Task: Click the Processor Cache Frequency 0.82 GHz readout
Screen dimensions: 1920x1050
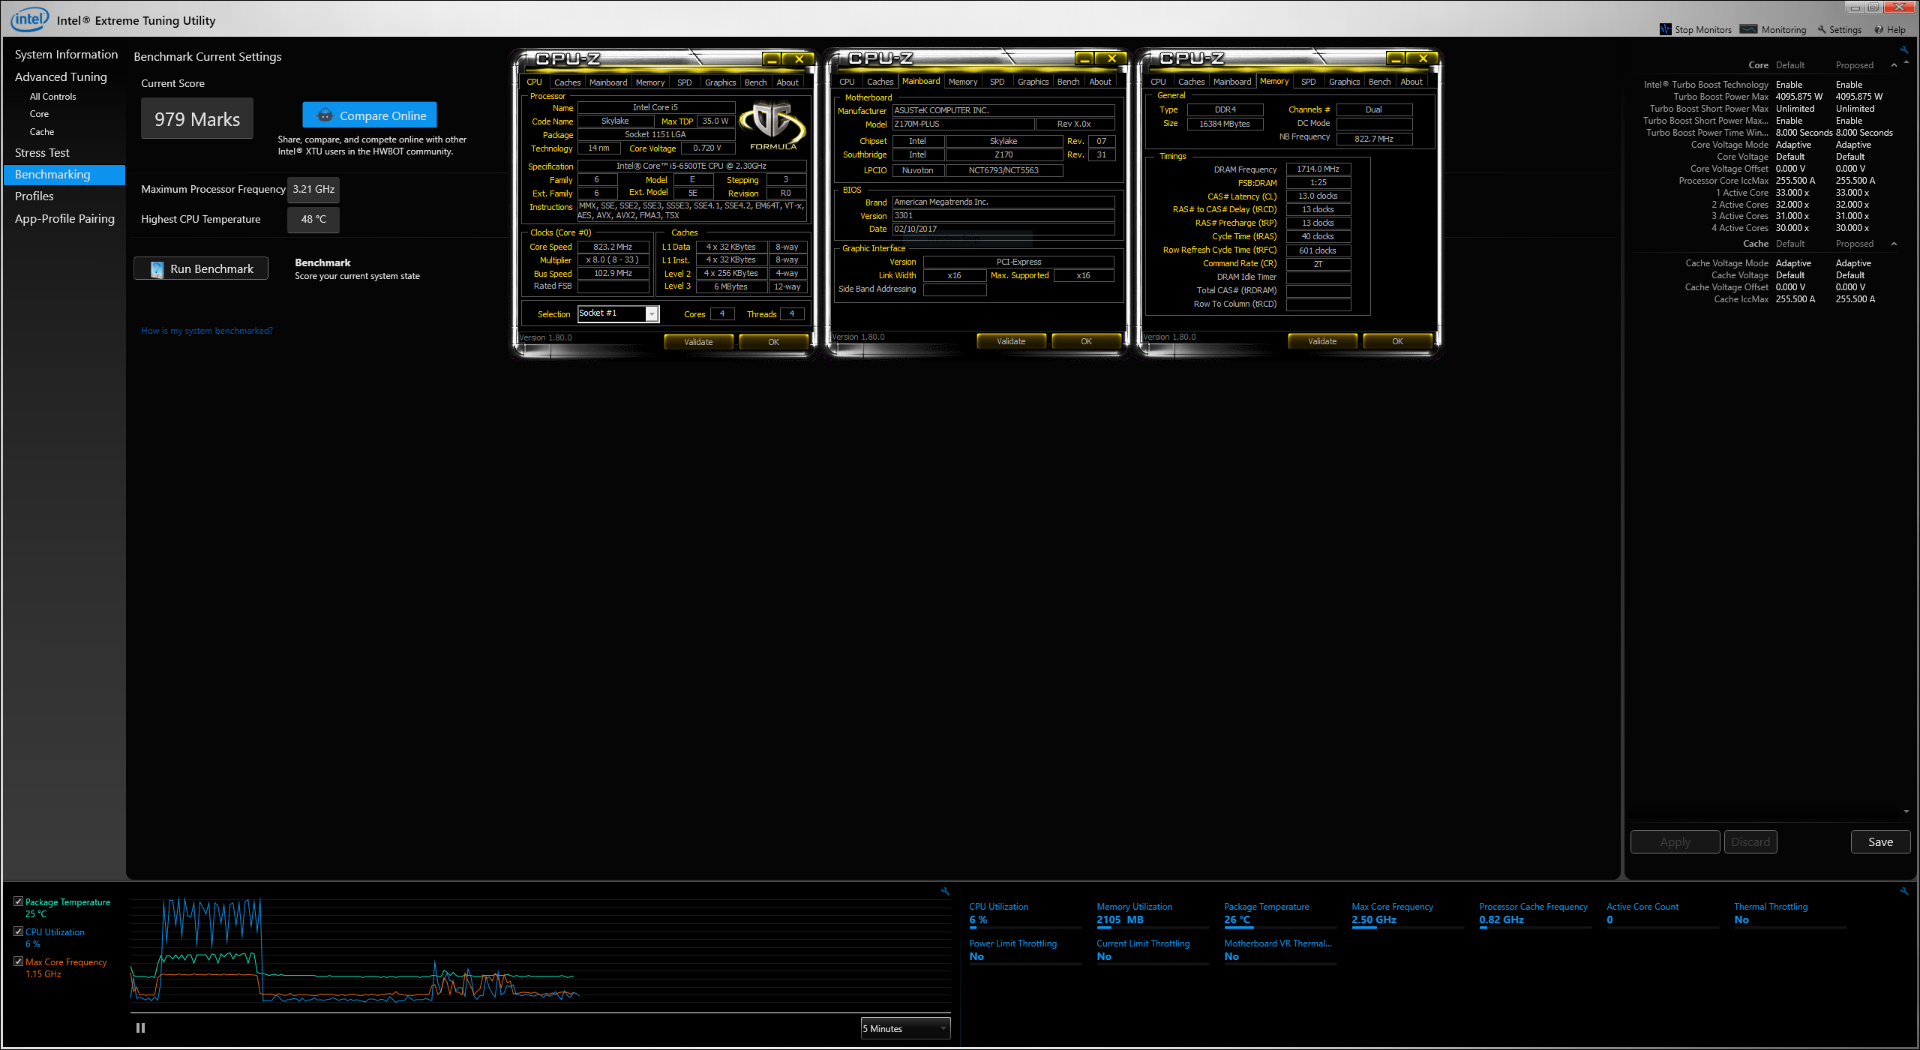Action: (x=1502, y=920)
